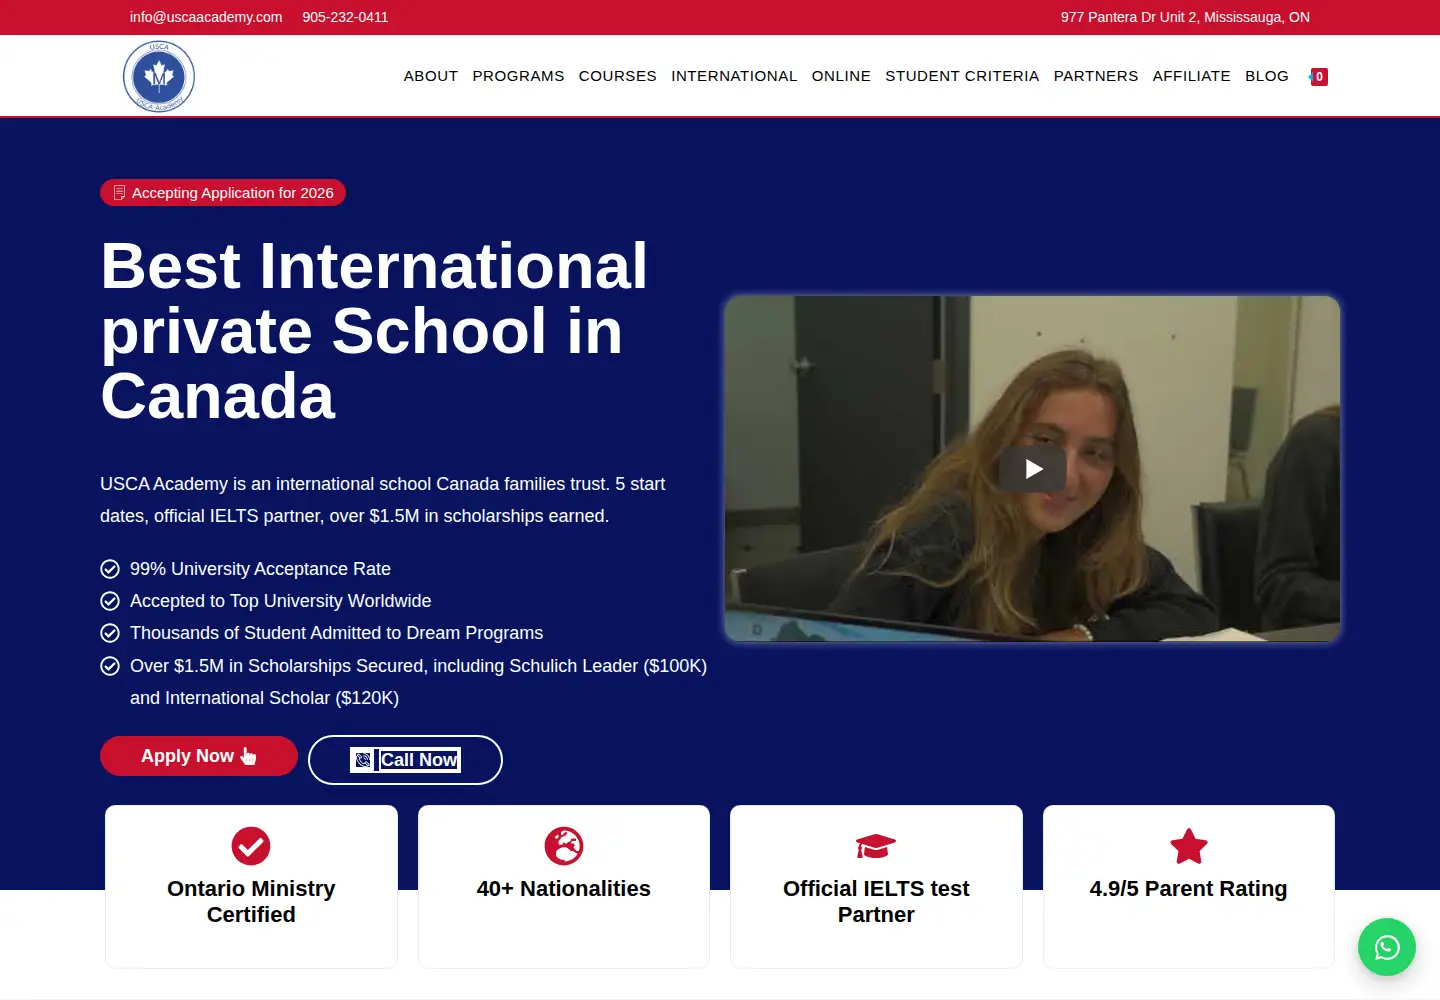Click the Parent Rating star icon
This screenshot has height=1000, width=1440.
pyautogui.click(x=1189, y=846)
